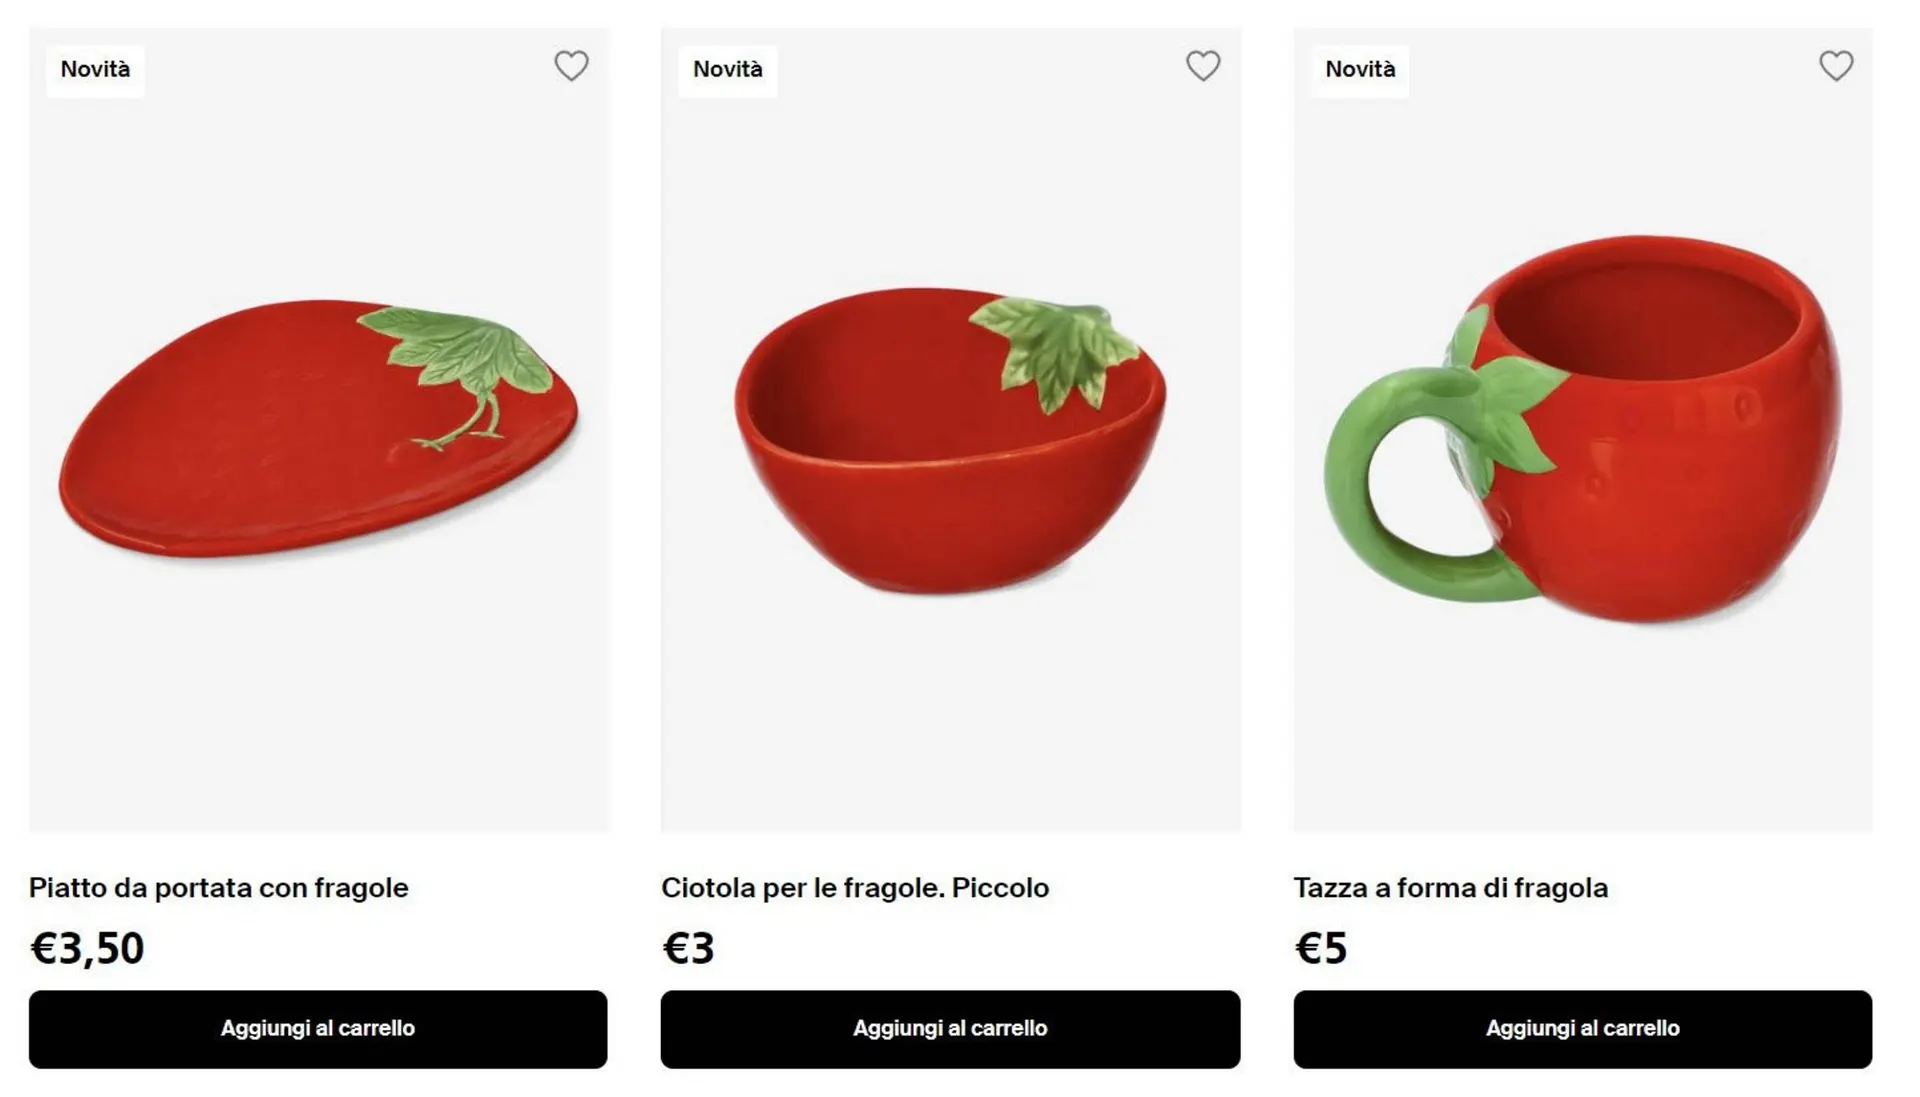Add the €5 mug to cart
This screenshot has height=1097, width=1920.
tap(1583, 1029)
